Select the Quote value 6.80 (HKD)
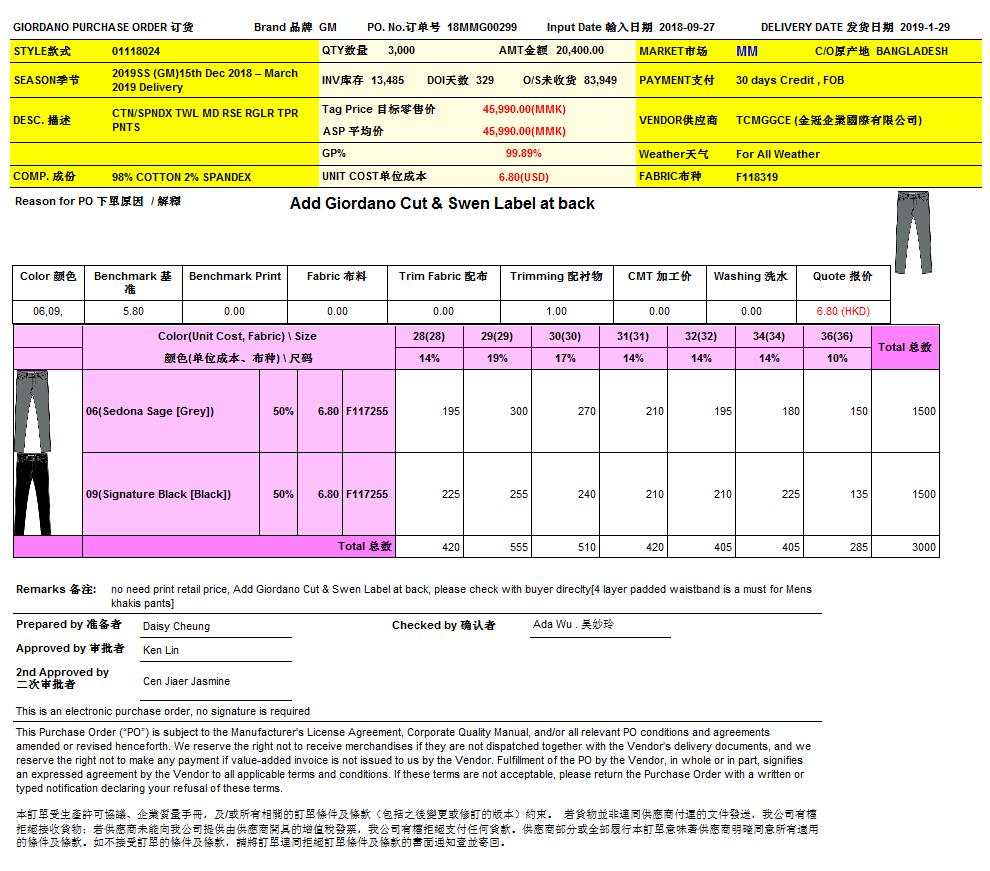This screenshot has width=990, height=871. (x=842, y=311)
